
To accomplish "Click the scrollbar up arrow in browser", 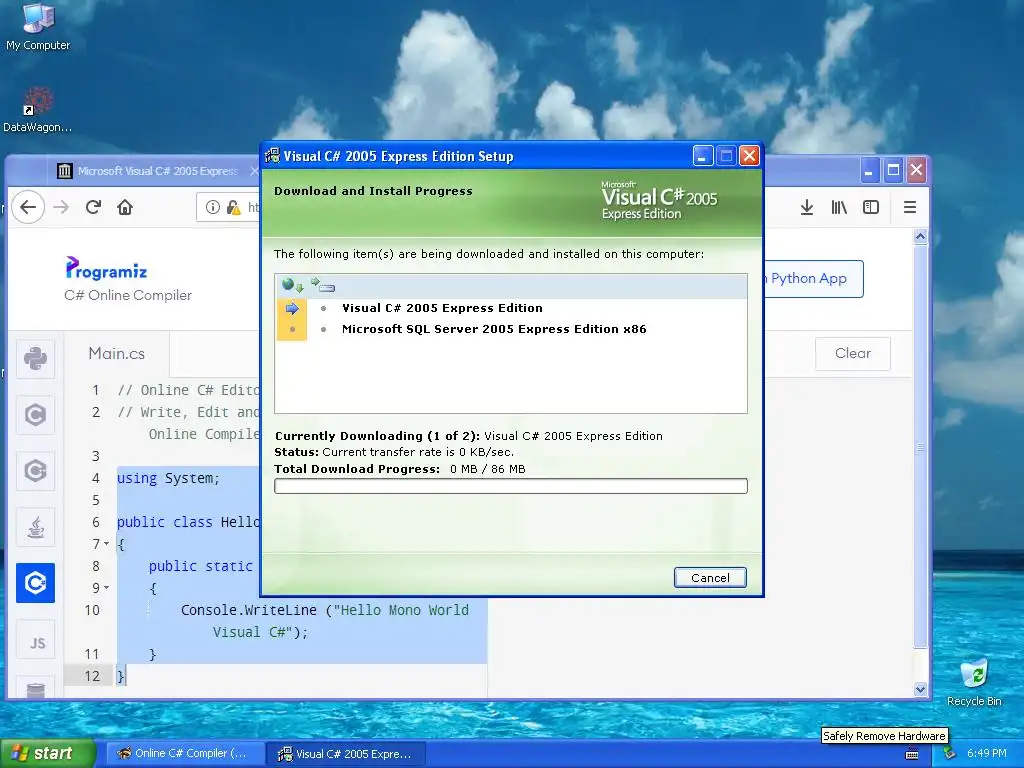I will point(921,236).
